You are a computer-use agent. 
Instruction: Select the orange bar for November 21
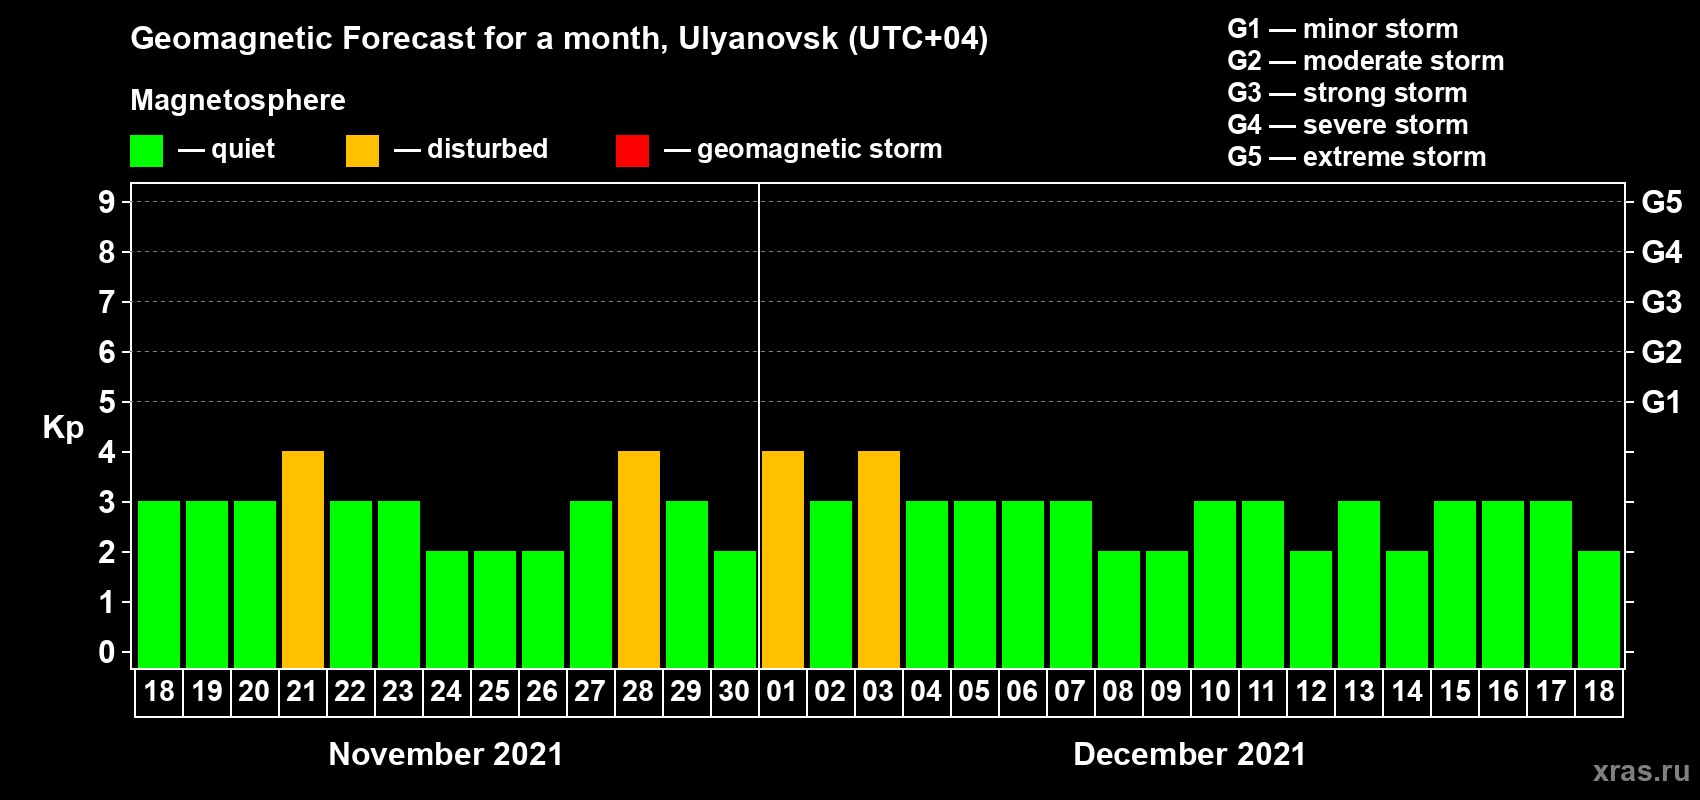(x=303, y=559)
